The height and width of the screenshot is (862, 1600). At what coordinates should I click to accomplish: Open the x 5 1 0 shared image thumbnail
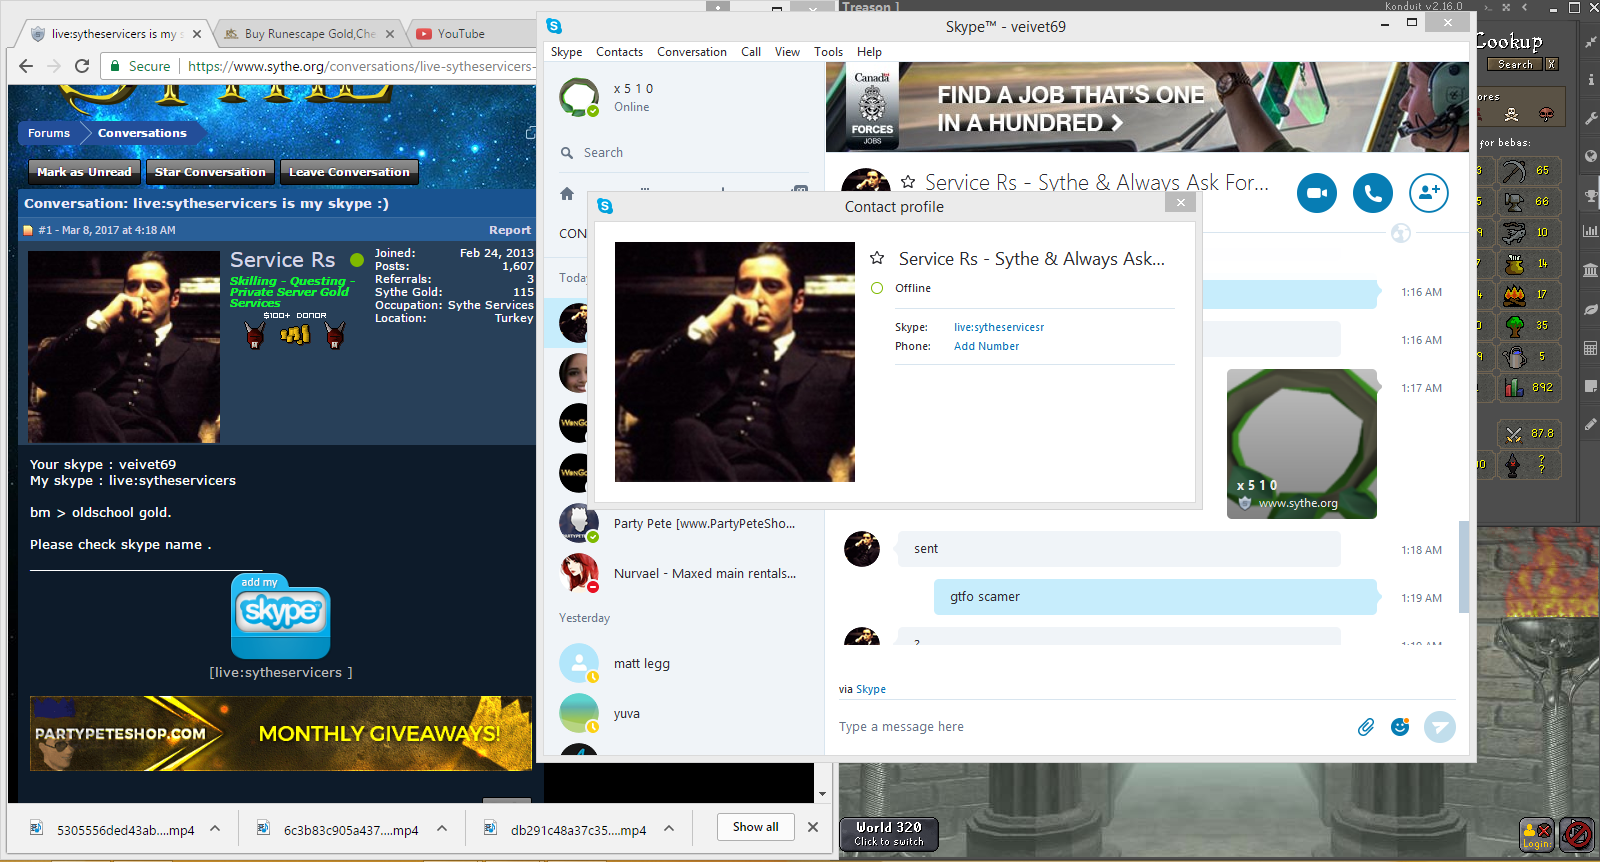(1301, 444)
